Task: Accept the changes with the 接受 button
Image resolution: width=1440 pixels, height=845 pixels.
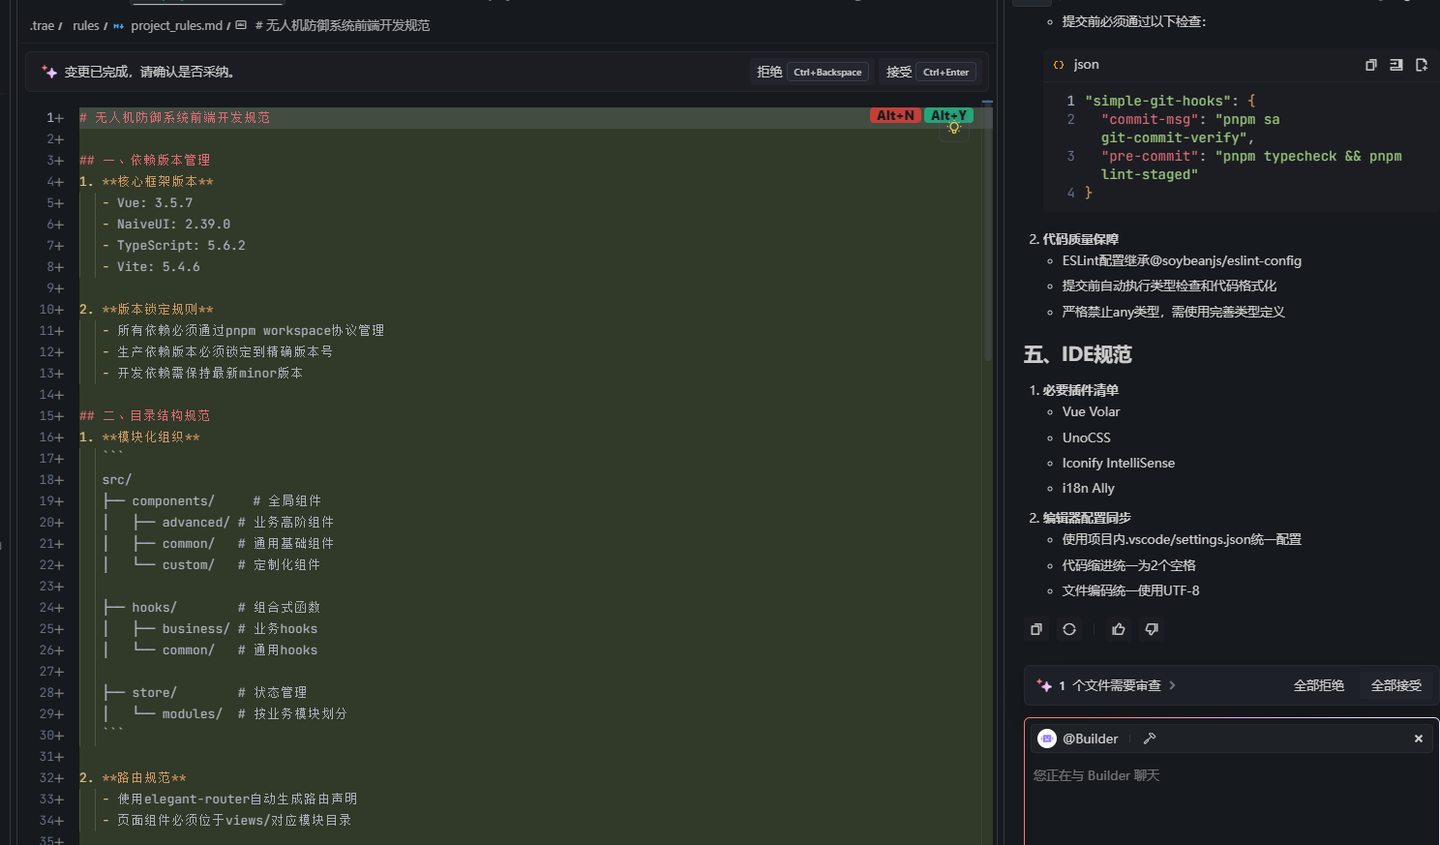Action: pyautogui.click(x=898, y=71)
